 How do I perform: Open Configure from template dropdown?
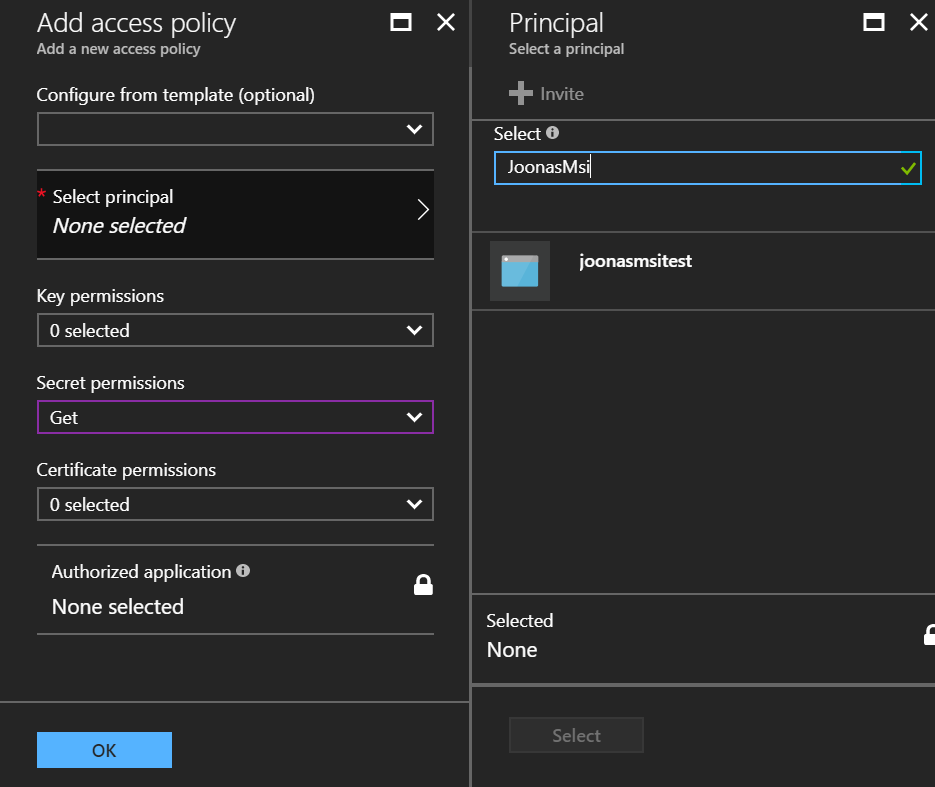click(235, 129)
